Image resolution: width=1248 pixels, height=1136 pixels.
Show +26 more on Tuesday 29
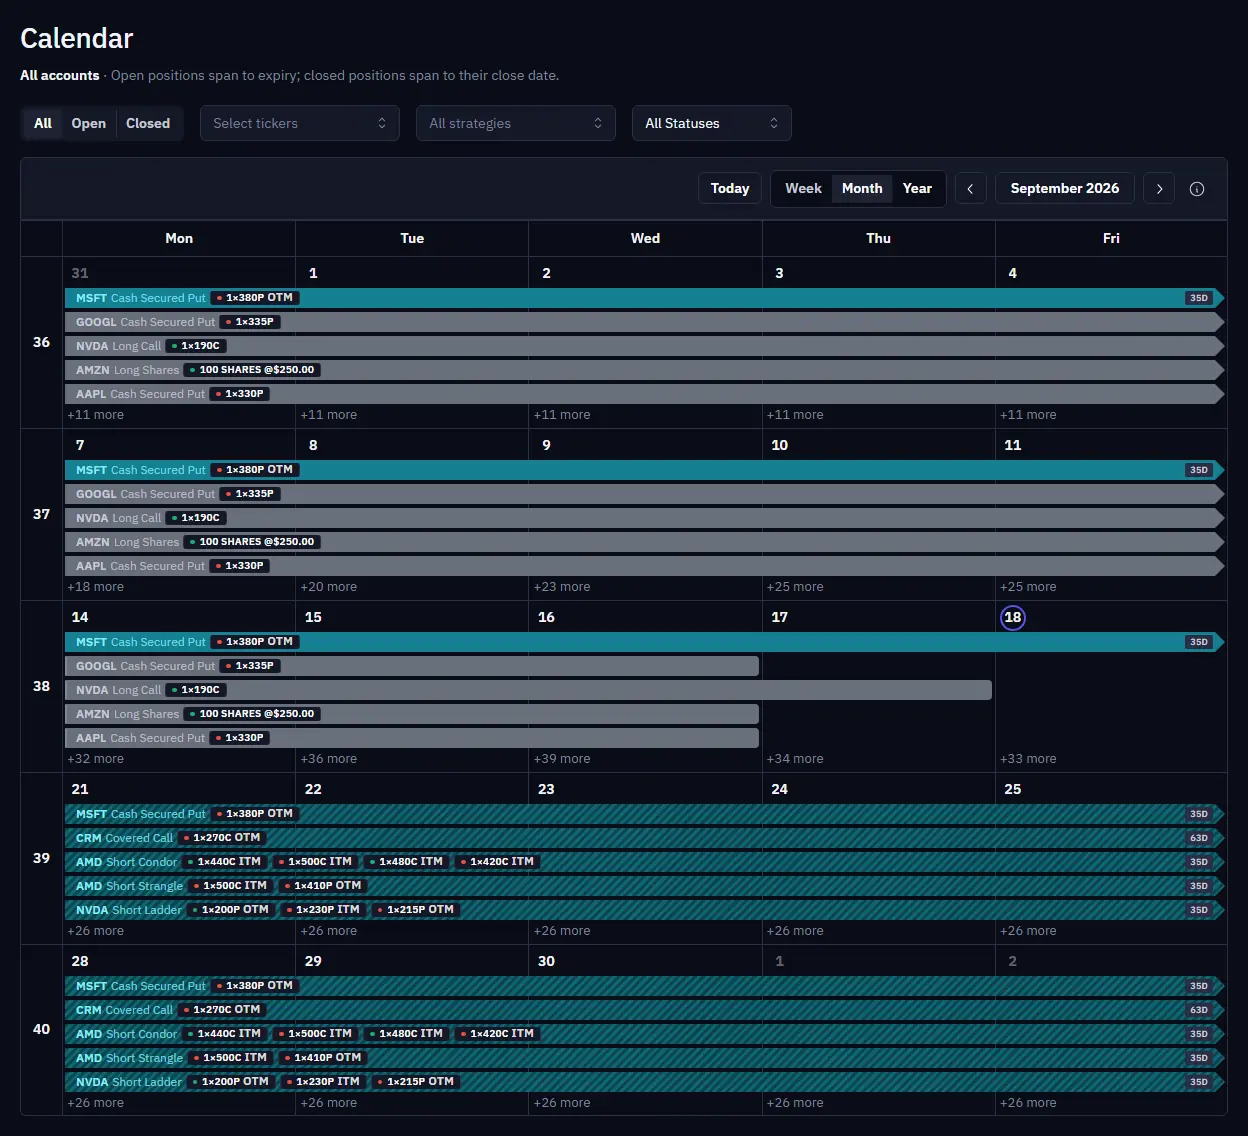[x=329, y=1103]
